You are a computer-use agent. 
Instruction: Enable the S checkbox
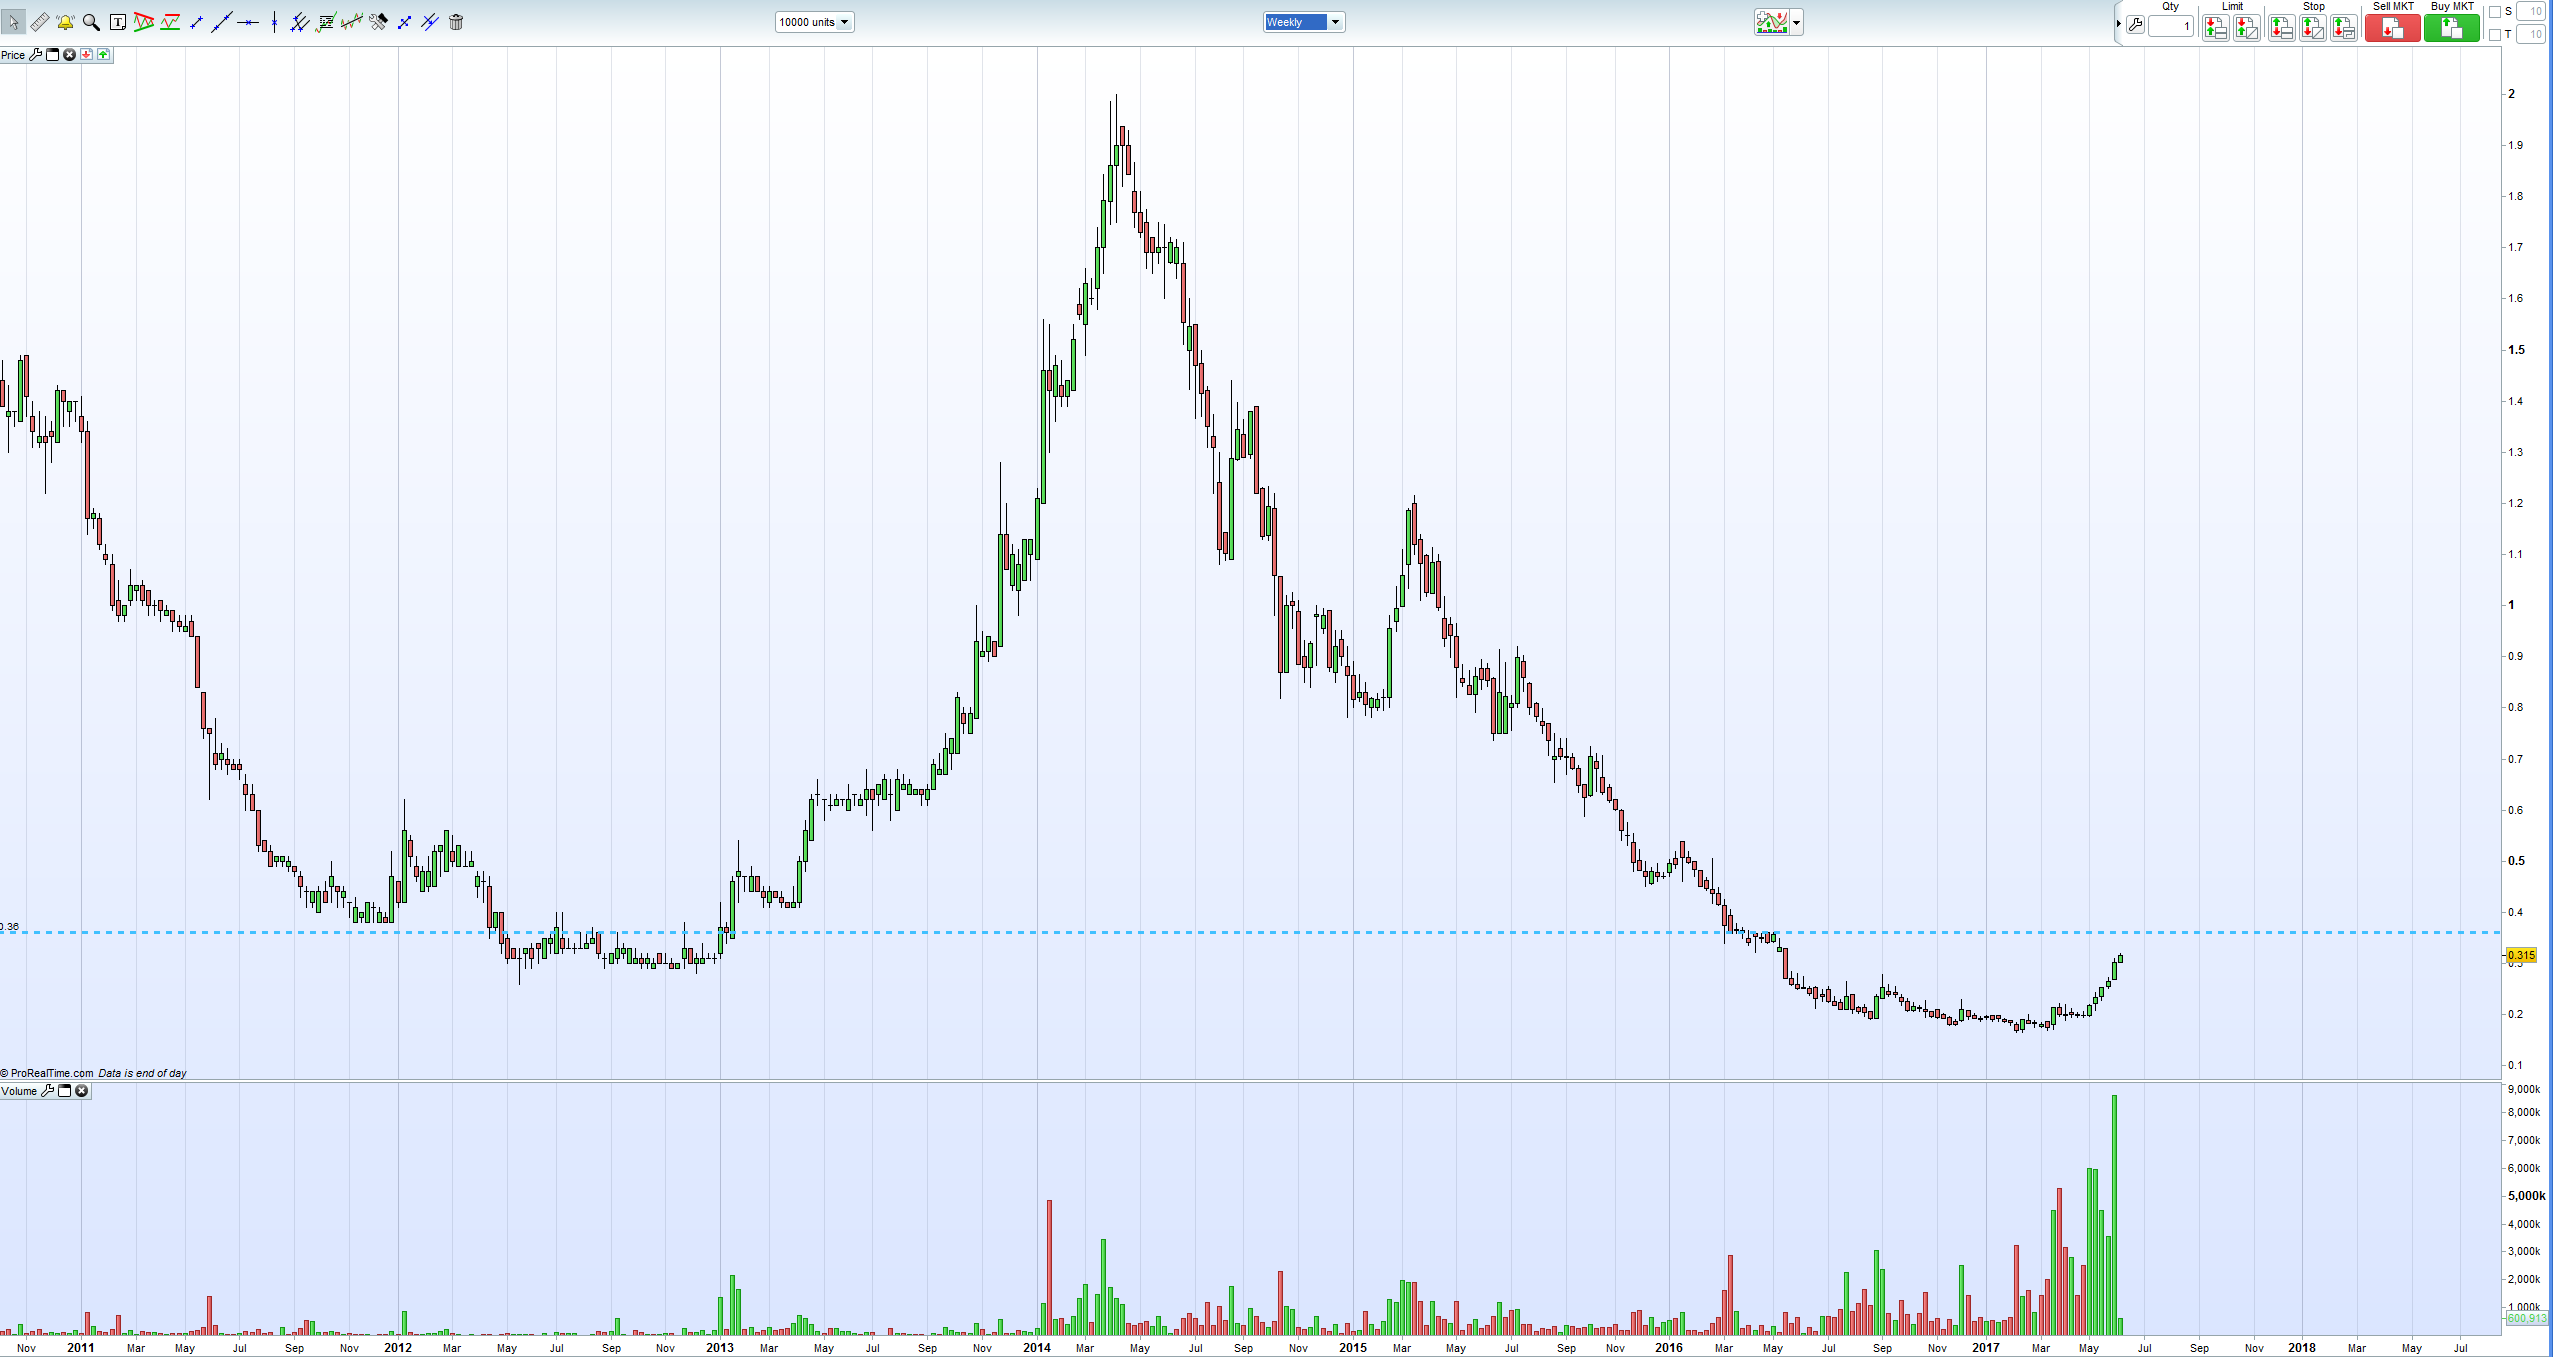2495,12
